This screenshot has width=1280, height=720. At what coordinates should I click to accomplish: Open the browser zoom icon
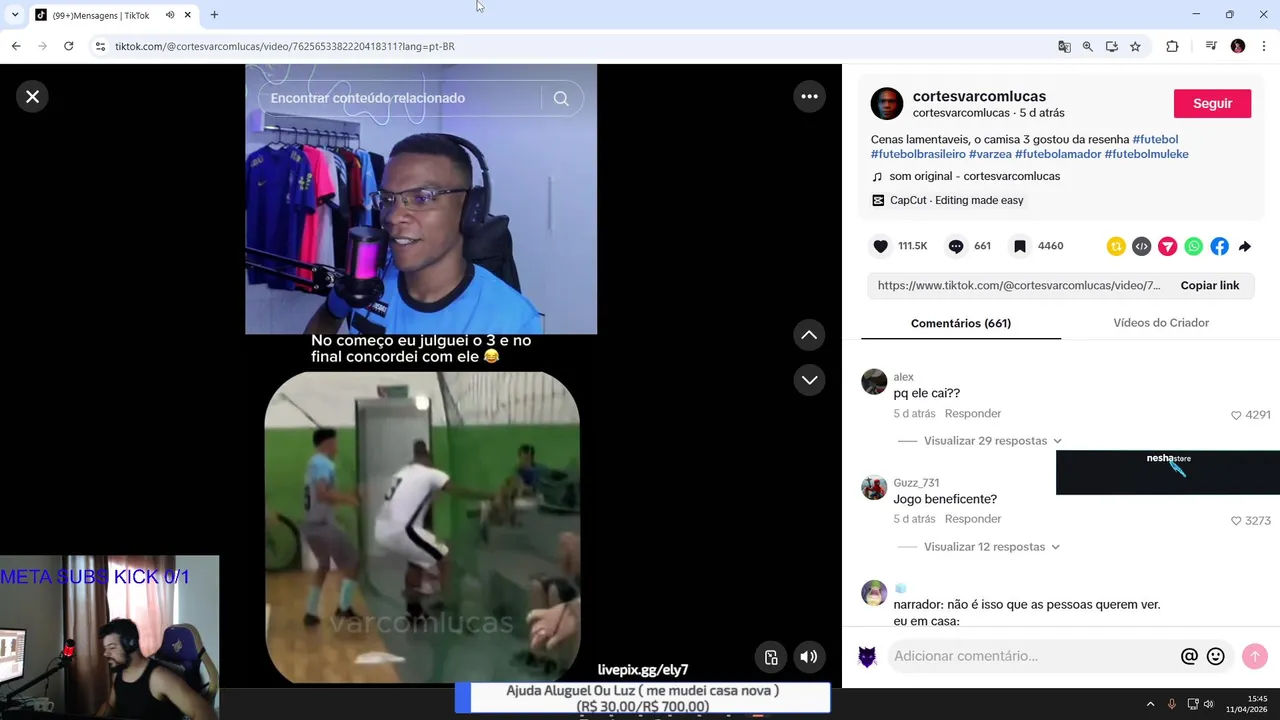[x=1088, y=46]
